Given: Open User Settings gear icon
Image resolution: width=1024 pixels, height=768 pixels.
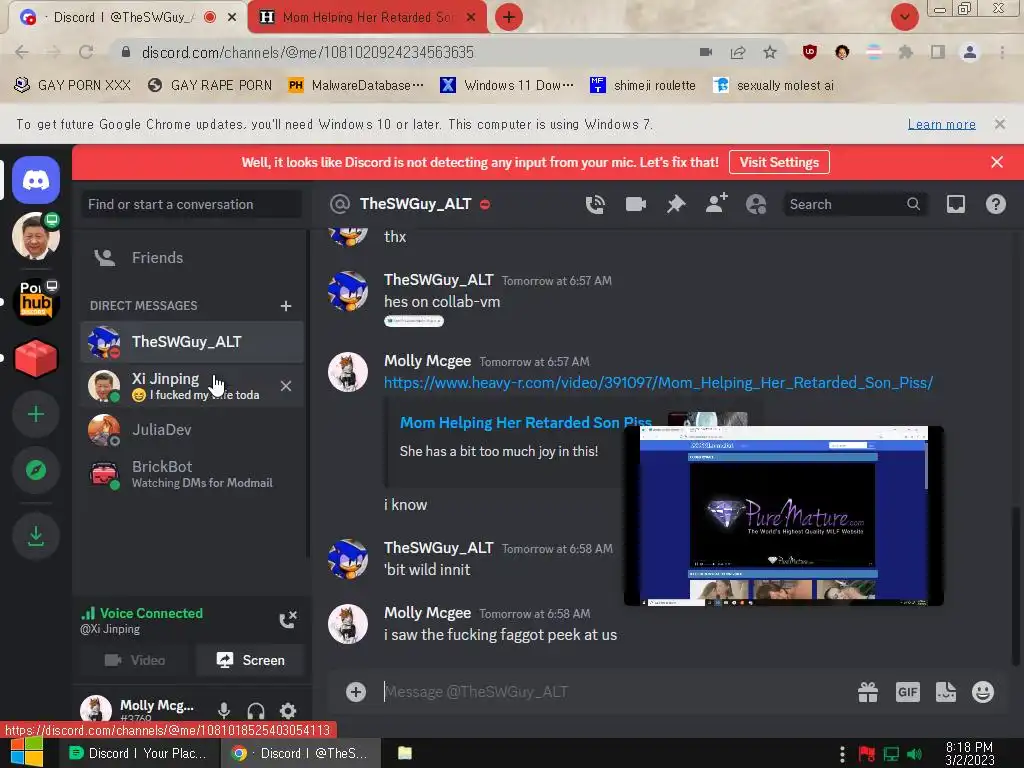Looking at the screenshot, I should 288,710.
